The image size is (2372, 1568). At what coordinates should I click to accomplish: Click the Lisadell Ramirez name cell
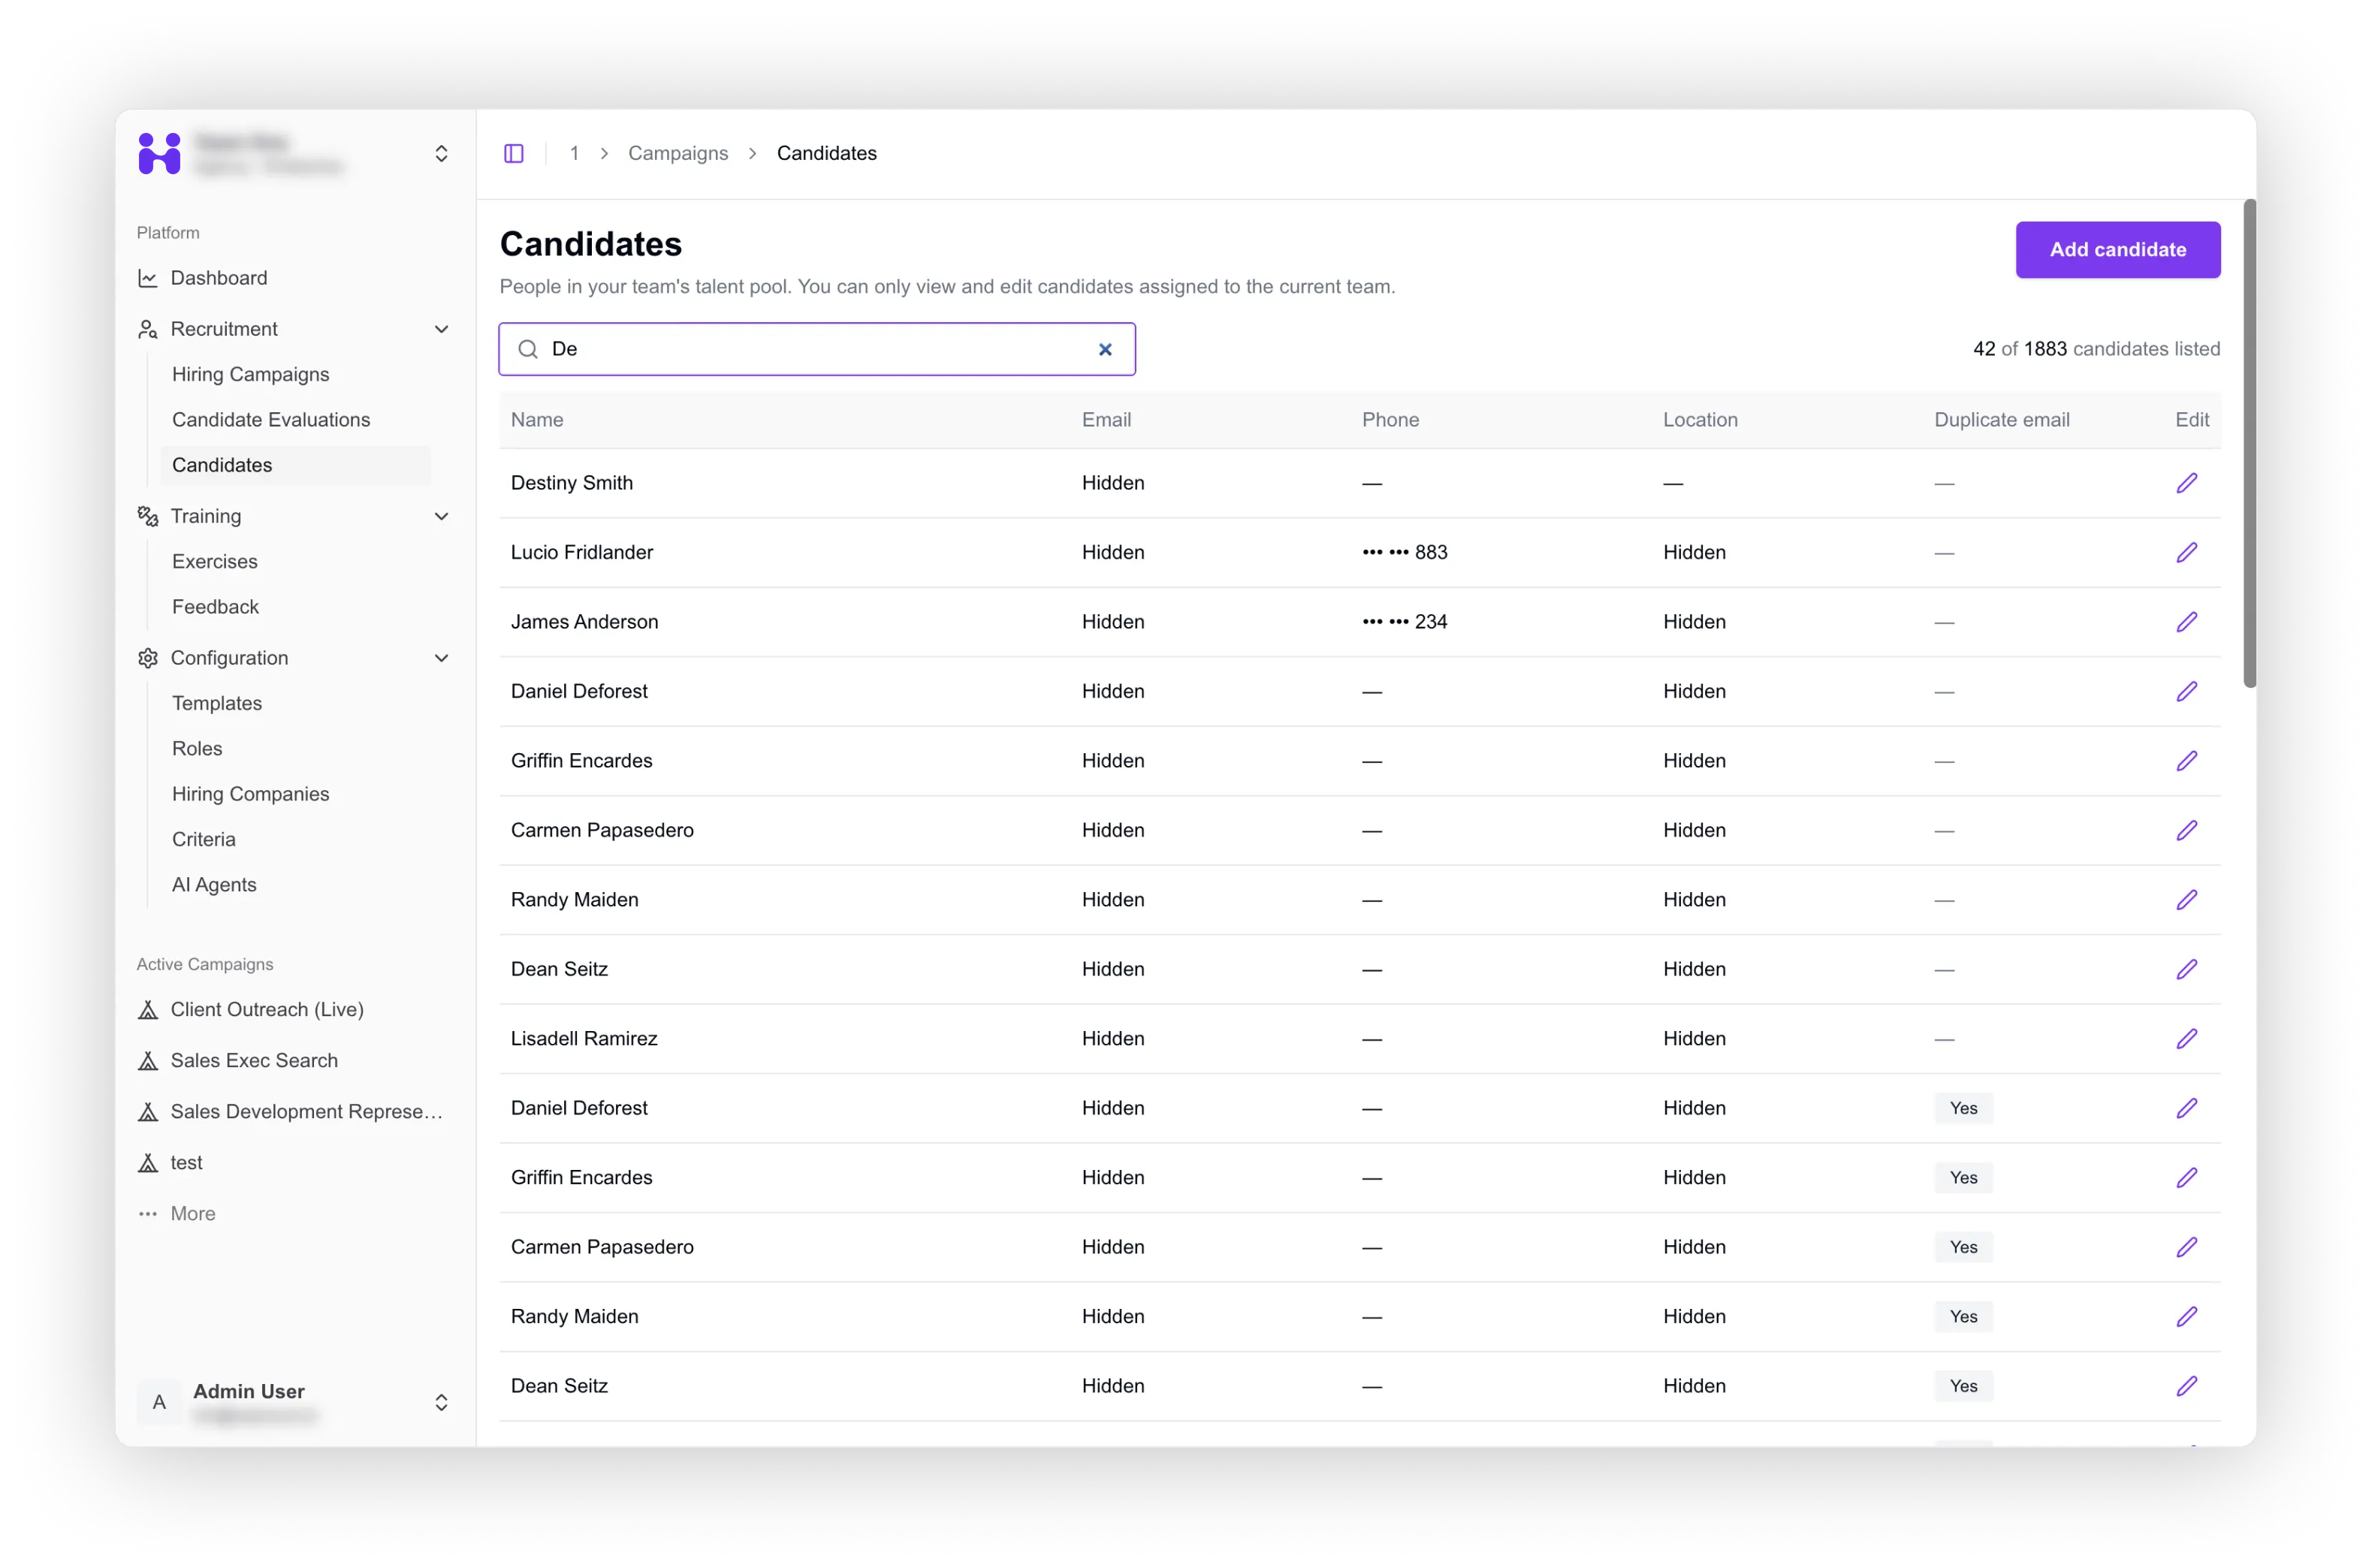[x=584, y=1039]
